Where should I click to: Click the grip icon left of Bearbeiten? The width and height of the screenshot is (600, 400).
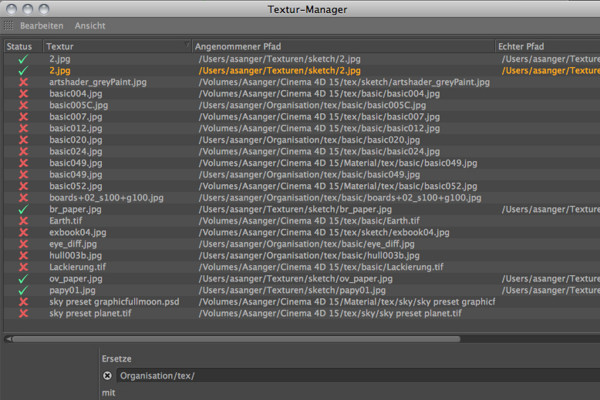[8, 26]
